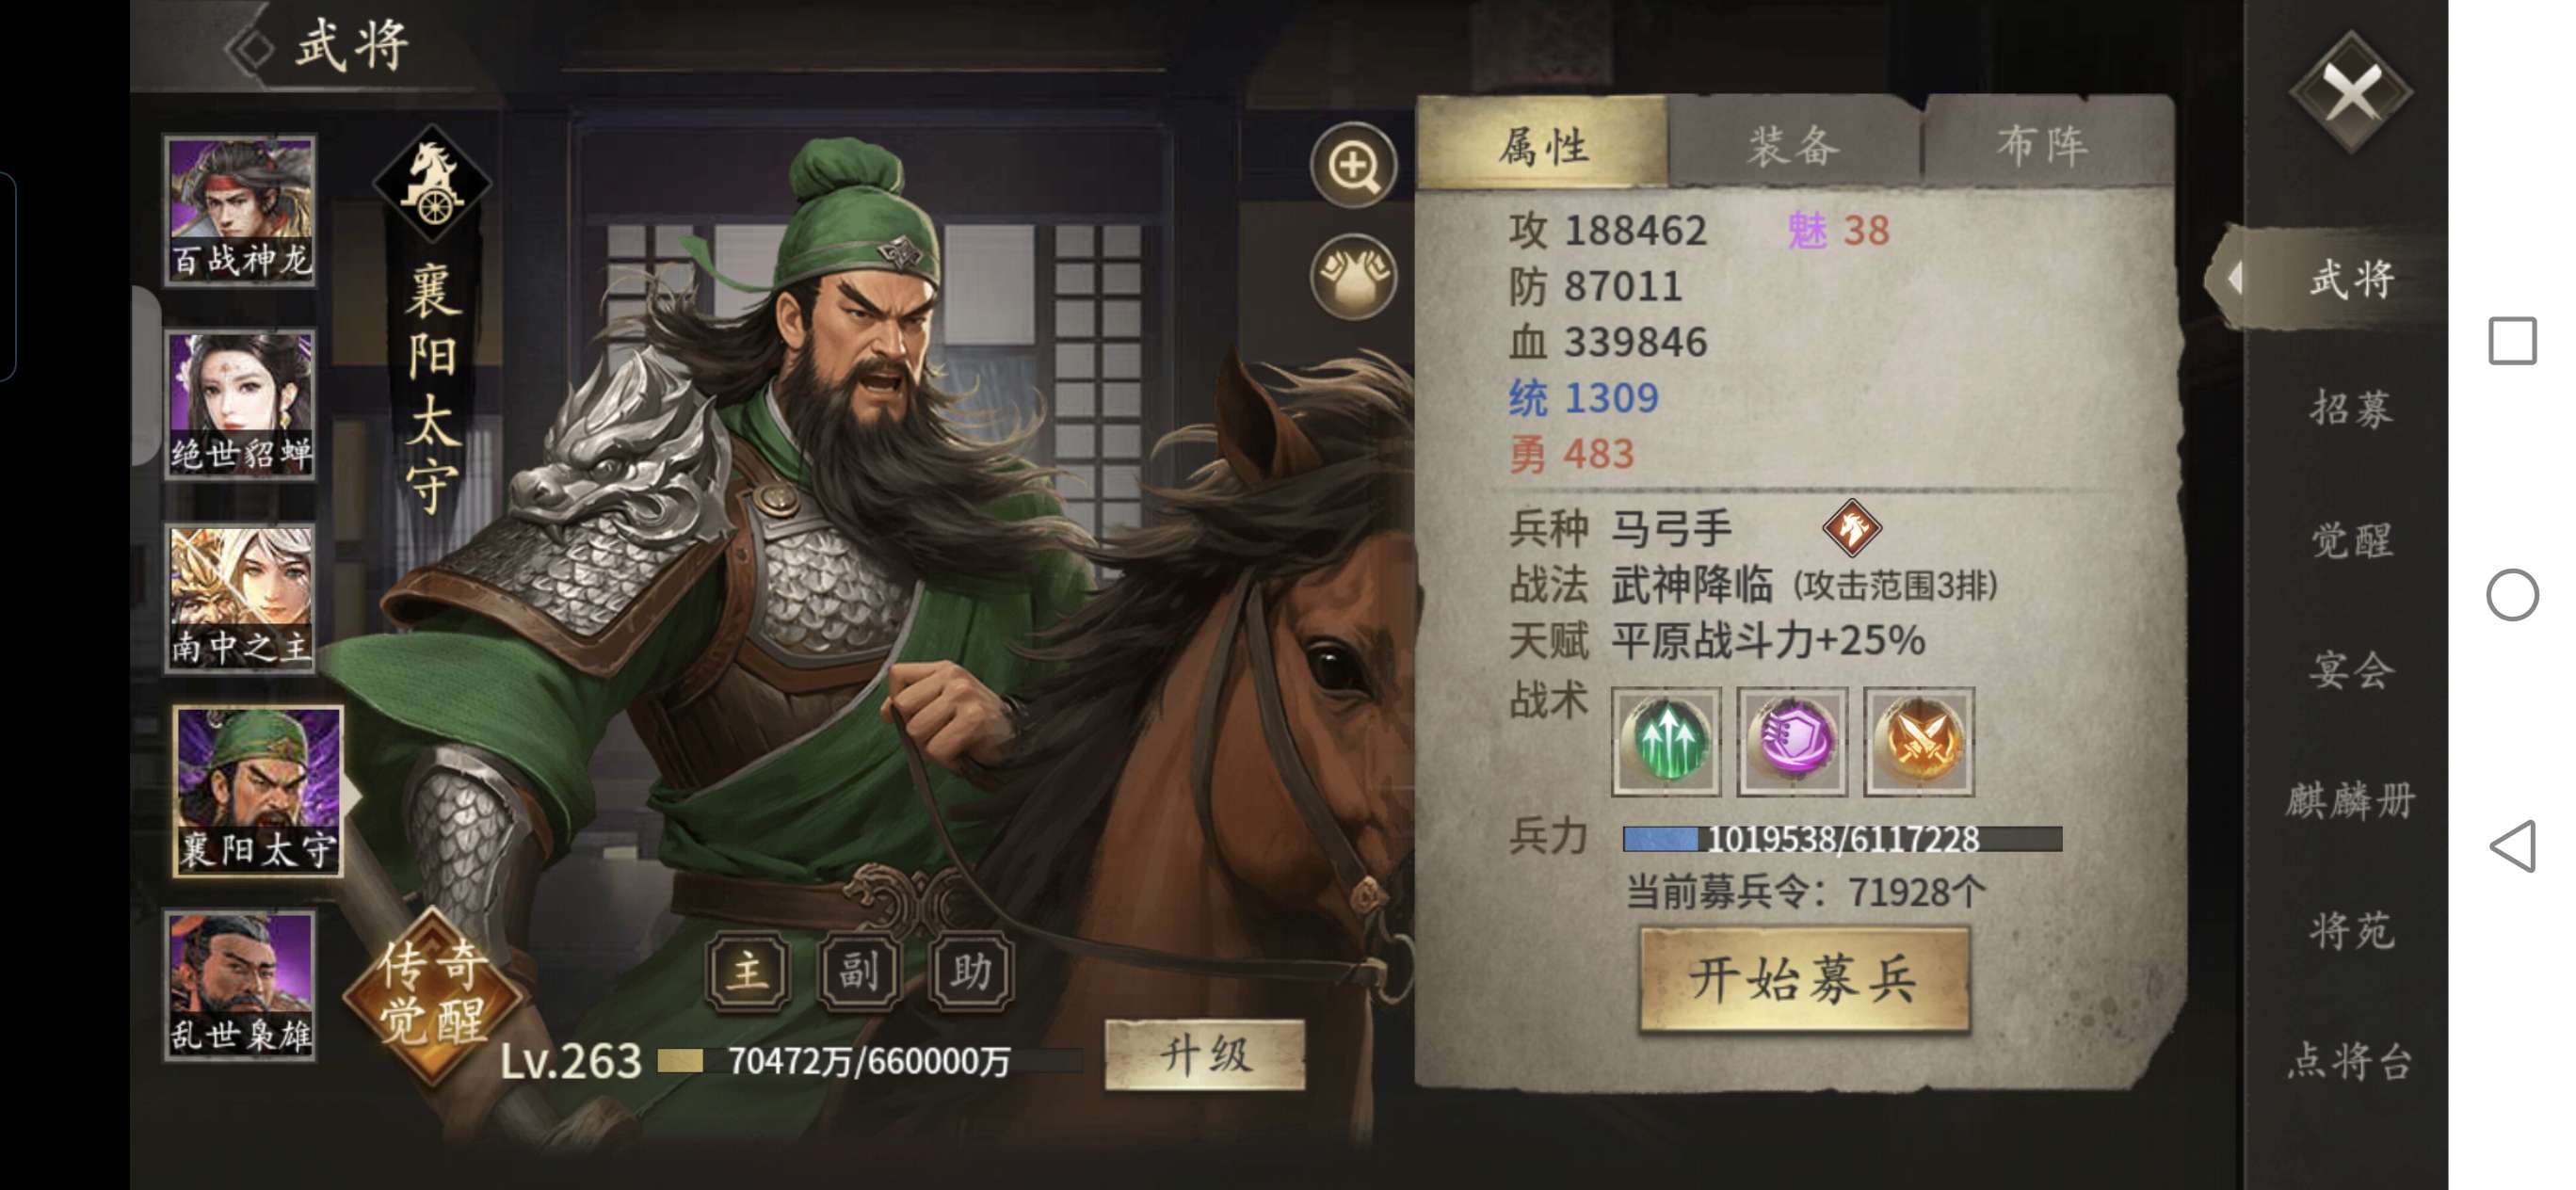The image size is (2576, 1190).
Task: Tap the magnifier zoom icon
Action: pyautogui.click(x=1354, y=166)
